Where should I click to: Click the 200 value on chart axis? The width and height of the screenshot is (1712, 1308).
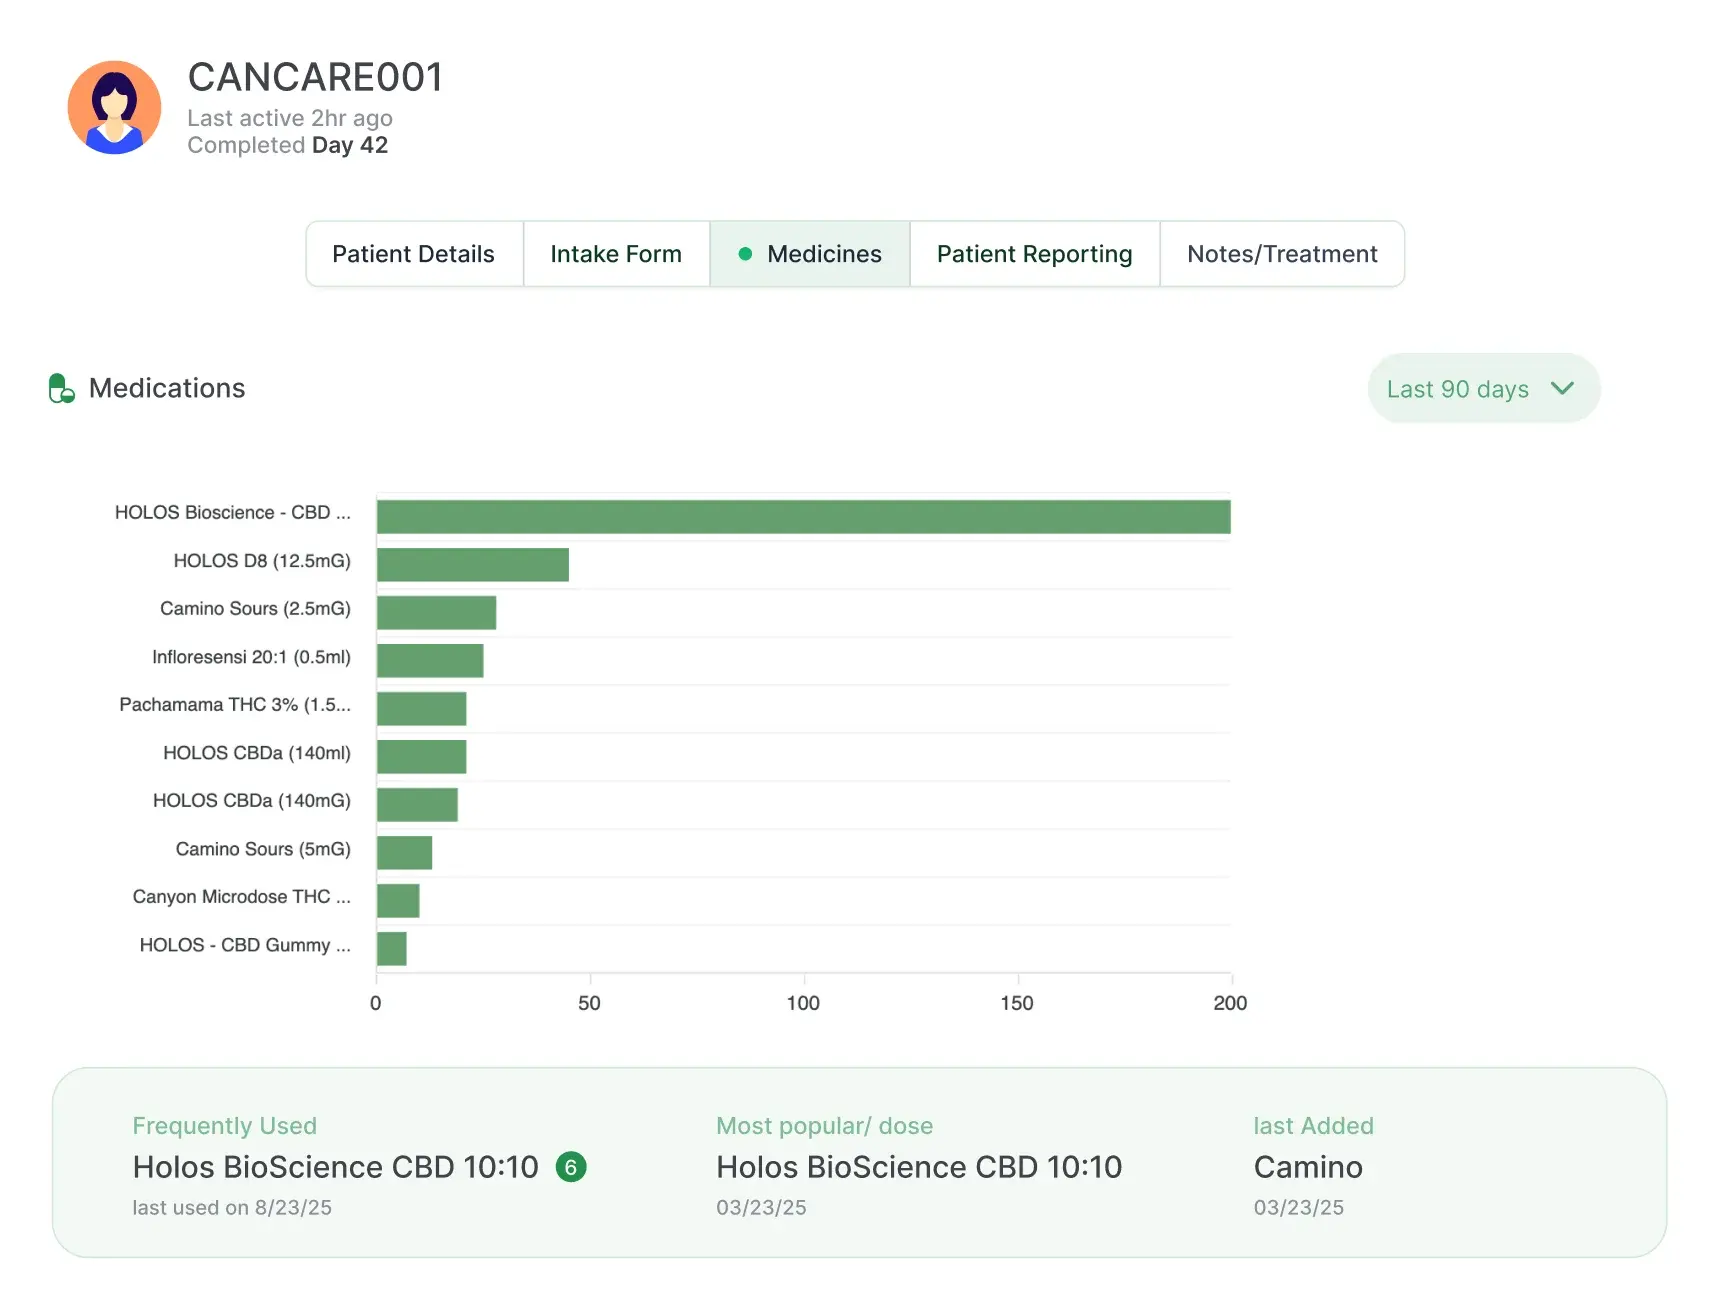click(x=1230, y=1003)
